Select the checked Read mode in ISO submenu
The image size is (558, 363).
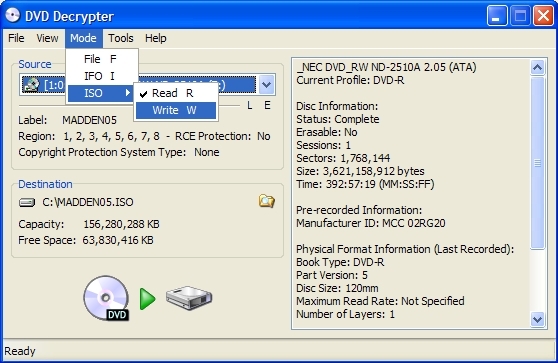[x=176, y=93]
